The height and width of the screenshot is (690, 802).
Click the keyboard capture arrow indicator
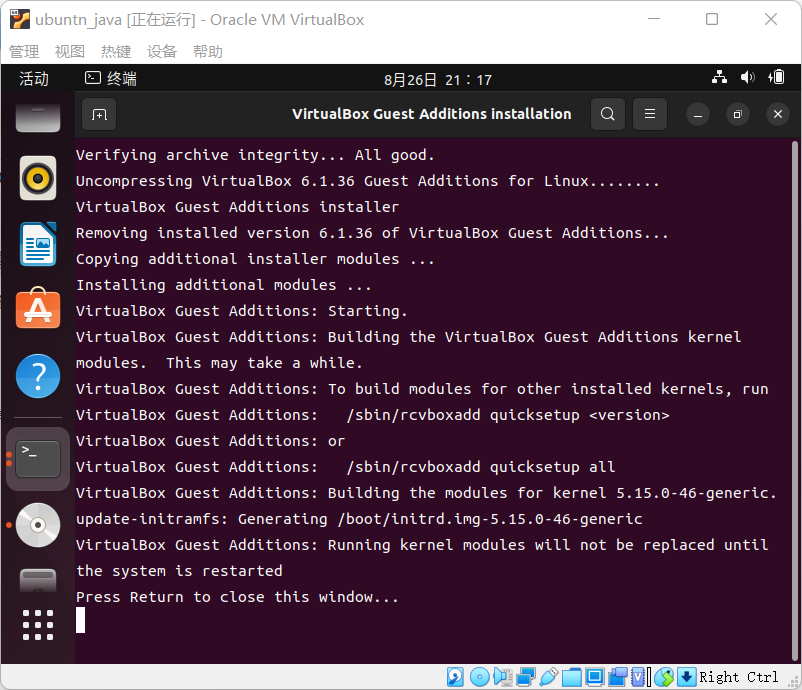coord(686,677)
